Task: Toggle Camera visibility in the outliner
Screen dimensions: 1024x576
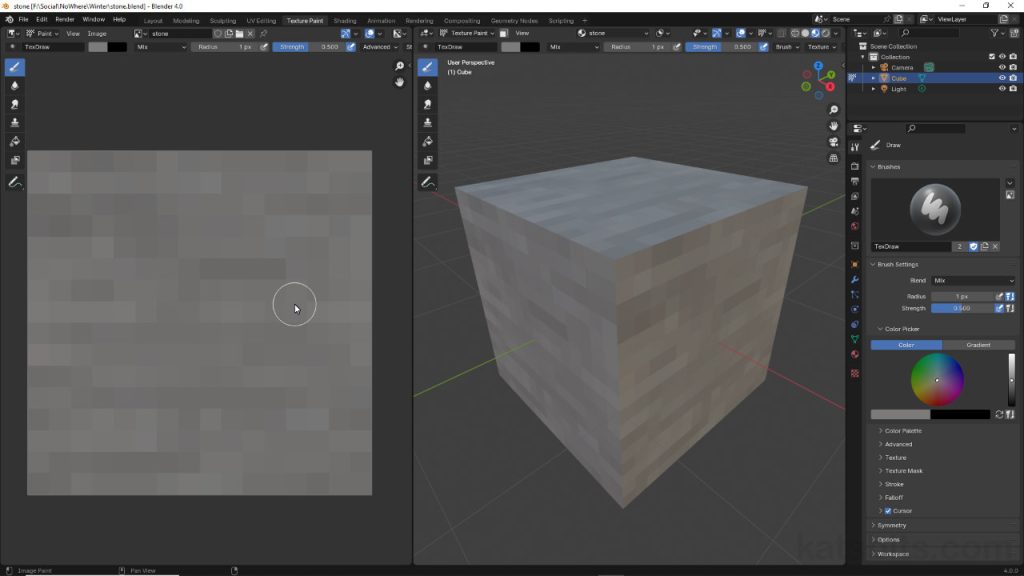Action: 1003,67
